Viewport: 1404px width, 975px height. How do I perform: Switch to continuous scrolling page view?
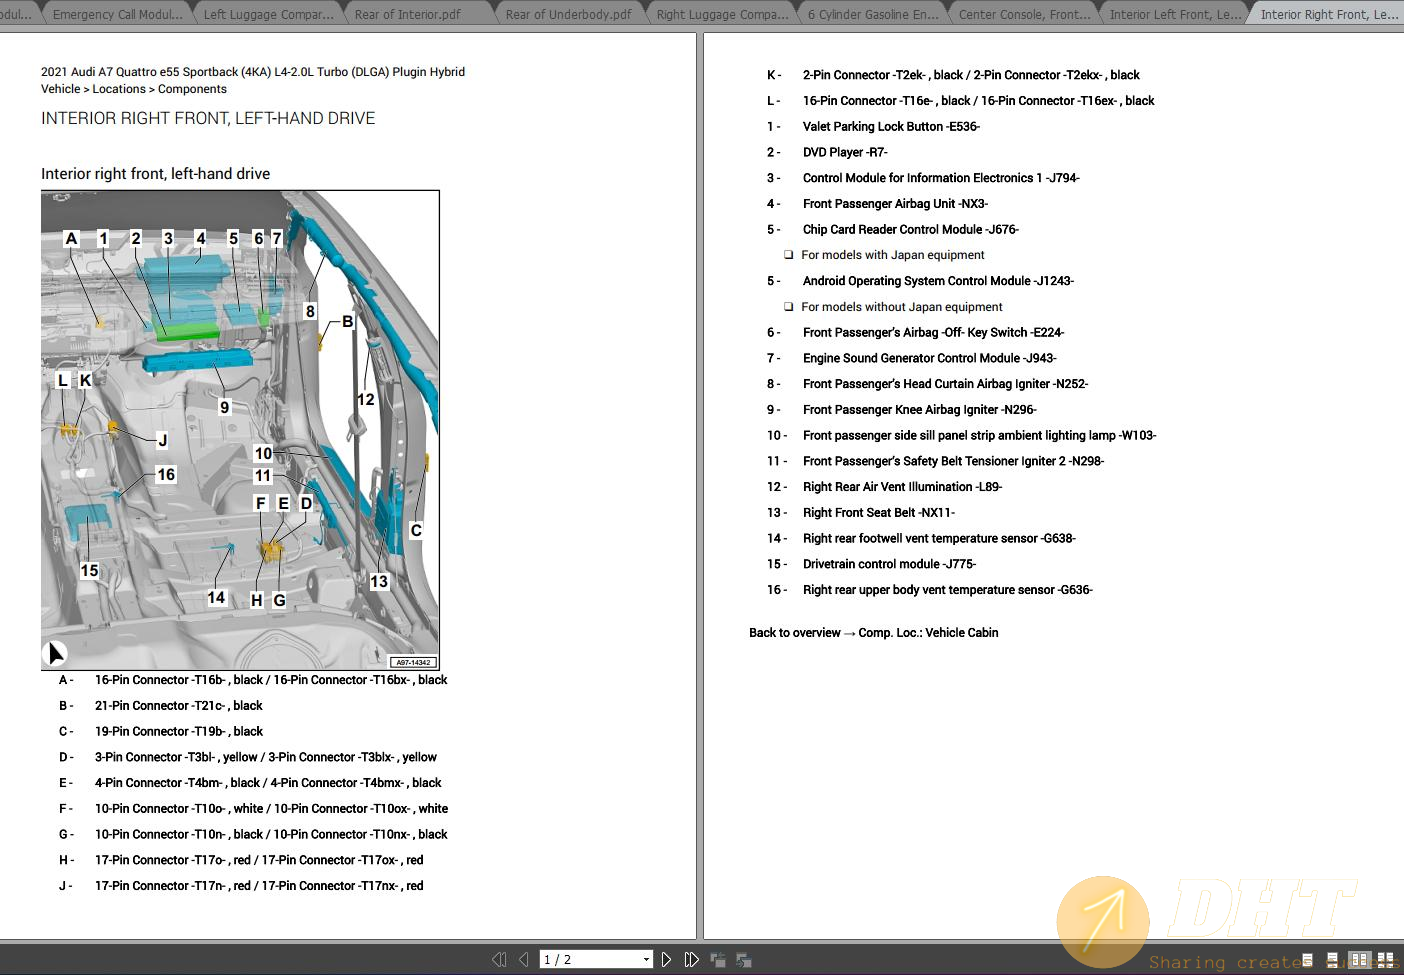1332,960
